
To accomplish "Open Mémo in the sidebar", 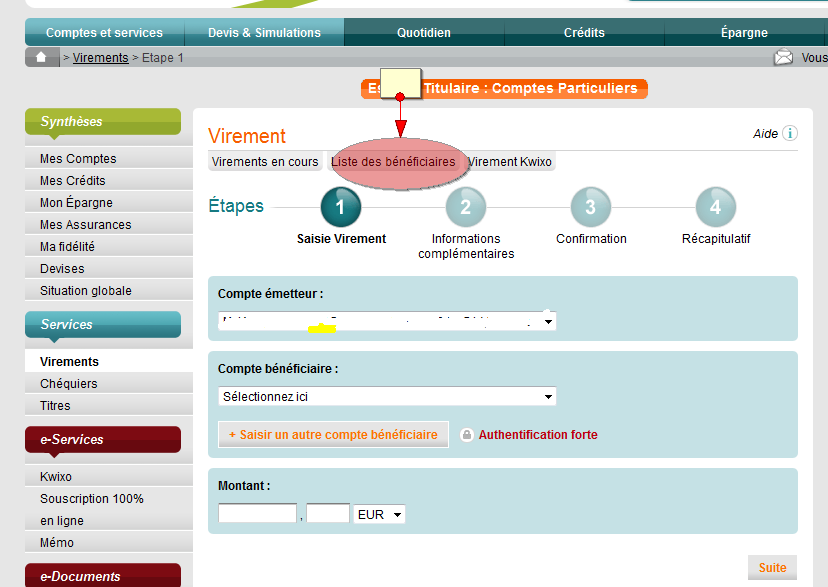I will [x=109, y=543].
